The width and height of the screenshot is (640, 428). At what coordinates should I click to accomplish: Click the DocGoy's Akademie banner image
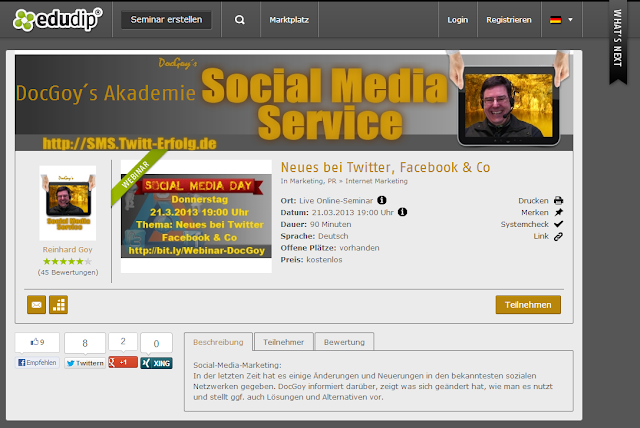click(294, 103)
